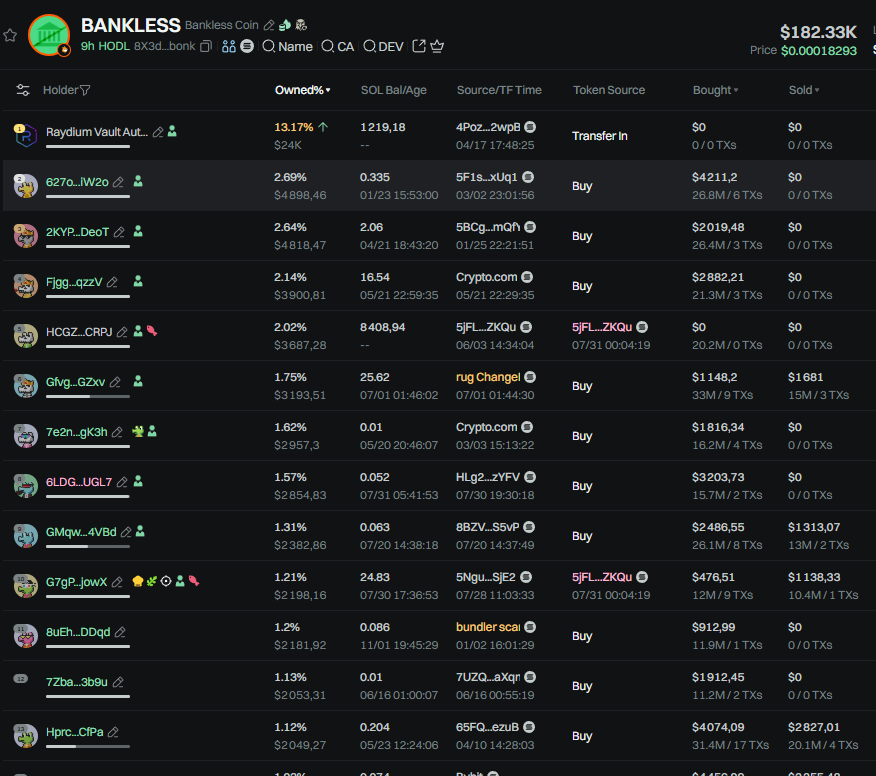876x776 pixels.
Task: Click the holding progress bar for Hprc...CfPa
Action: point(88,746)
